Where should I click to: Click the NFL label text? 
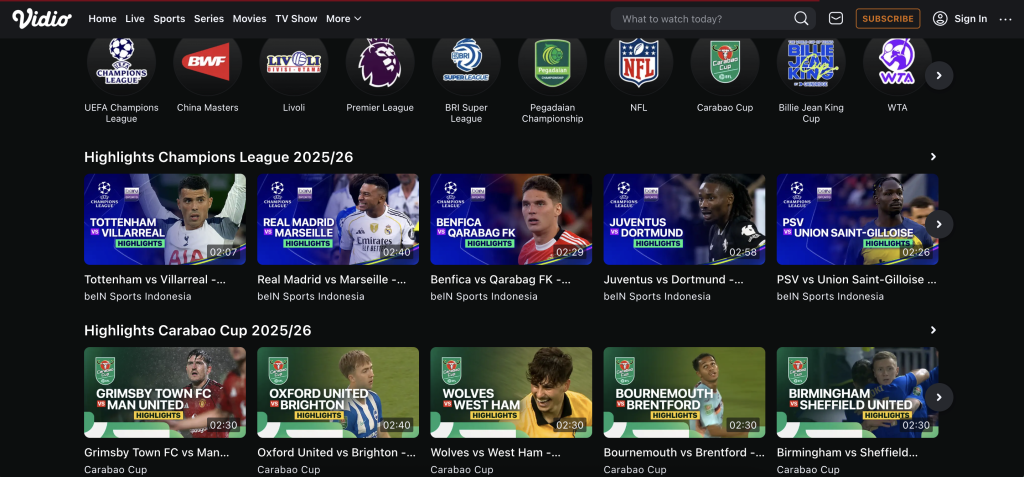click(x=639, y=108)
